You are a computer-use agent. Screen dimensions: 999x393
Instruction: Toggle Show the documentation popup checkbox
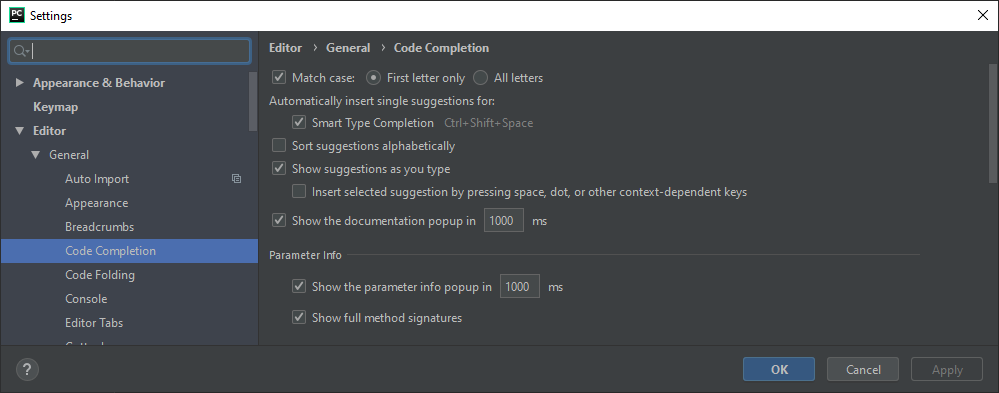278,220
